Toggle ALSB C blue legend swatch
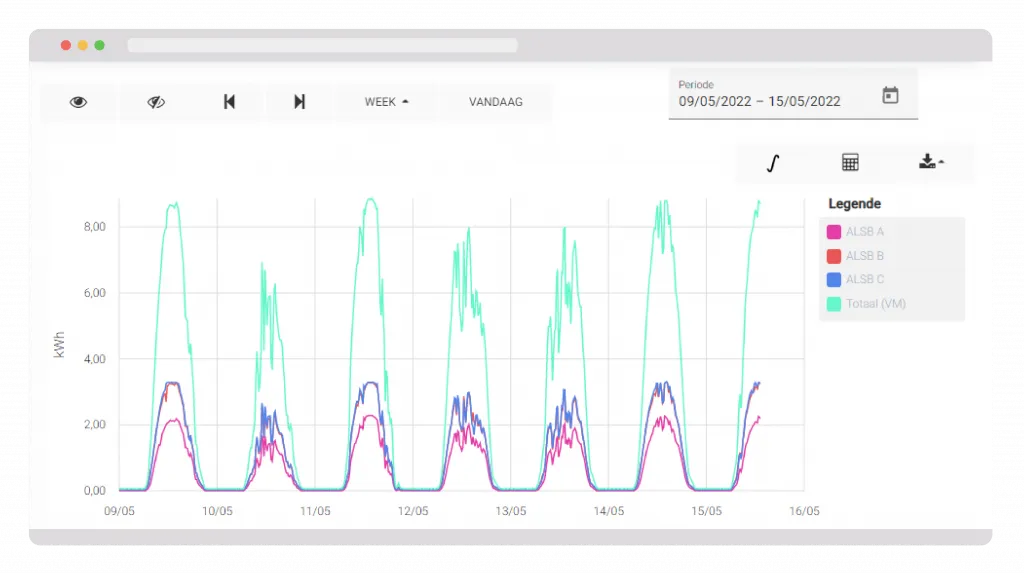Screen dimensions: 1024x573 point(834,280)
